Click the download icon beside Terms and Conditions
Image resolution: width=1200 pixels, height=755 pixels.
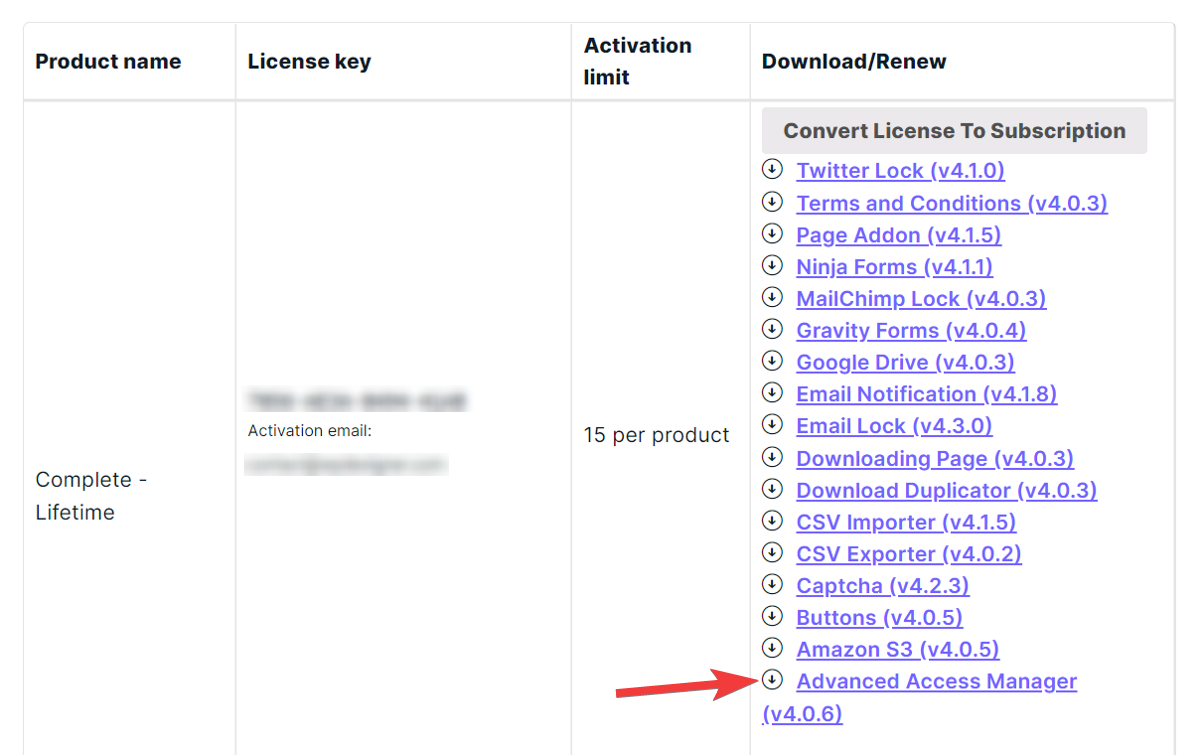772,201
